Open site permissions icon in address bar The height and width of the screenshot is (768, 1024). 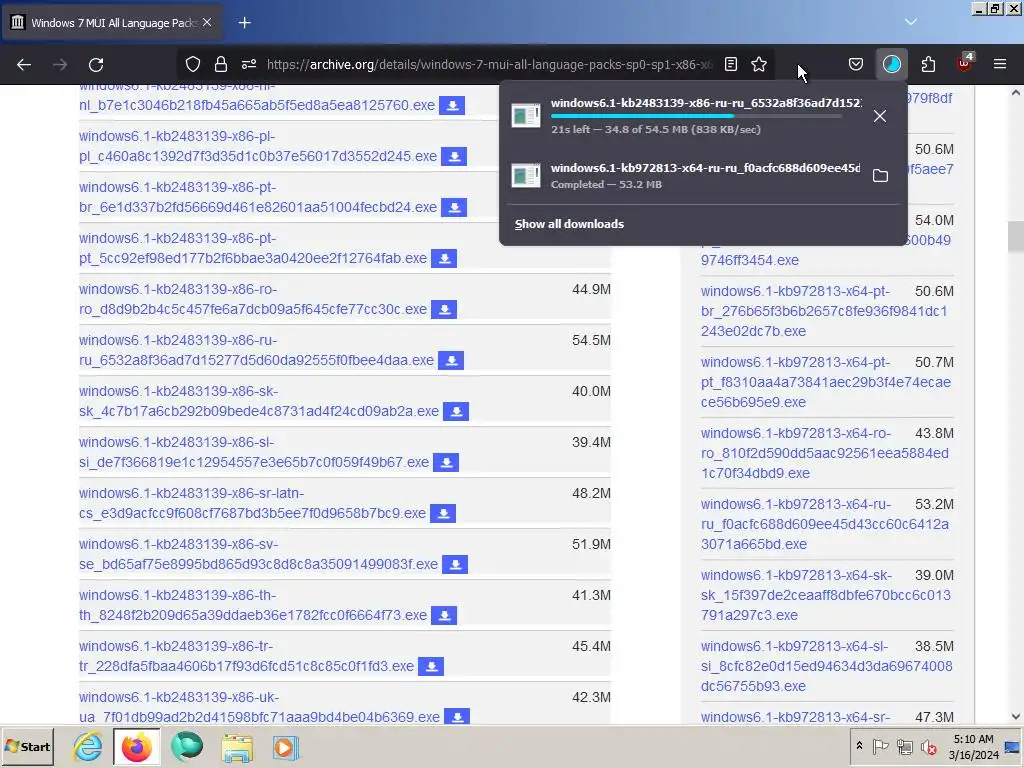click(249, 64)
